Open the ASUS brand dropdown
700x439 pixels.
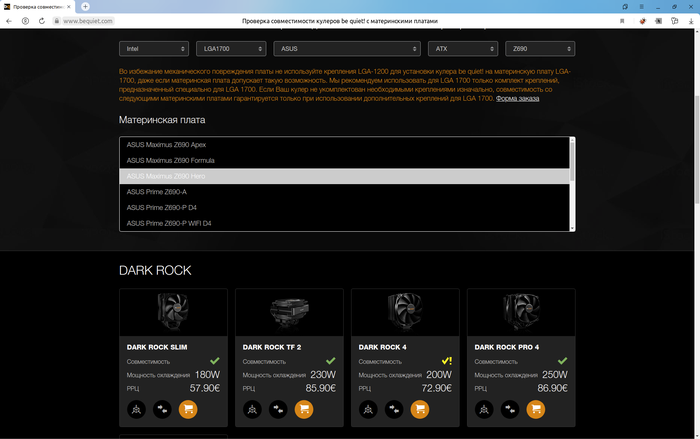point(347,49)
